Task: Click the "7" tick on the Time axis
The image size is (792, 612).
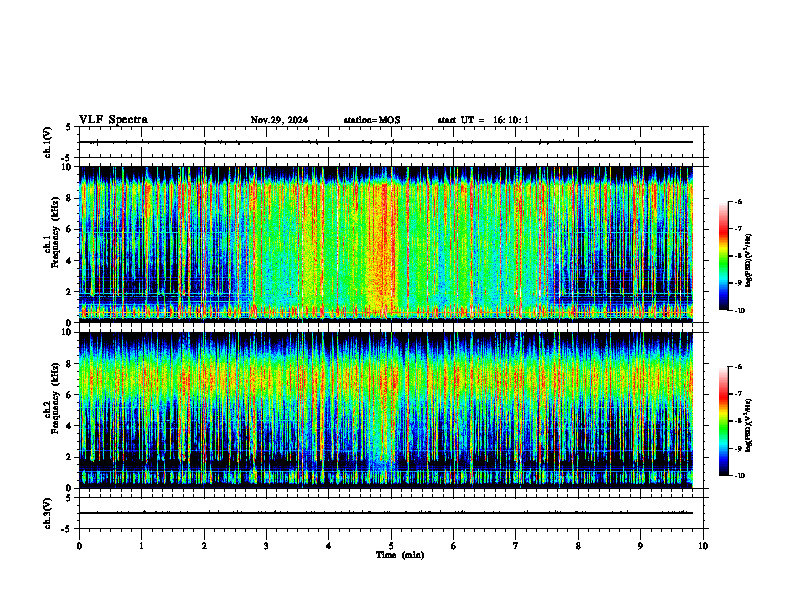Action: [x=516, y=546]
